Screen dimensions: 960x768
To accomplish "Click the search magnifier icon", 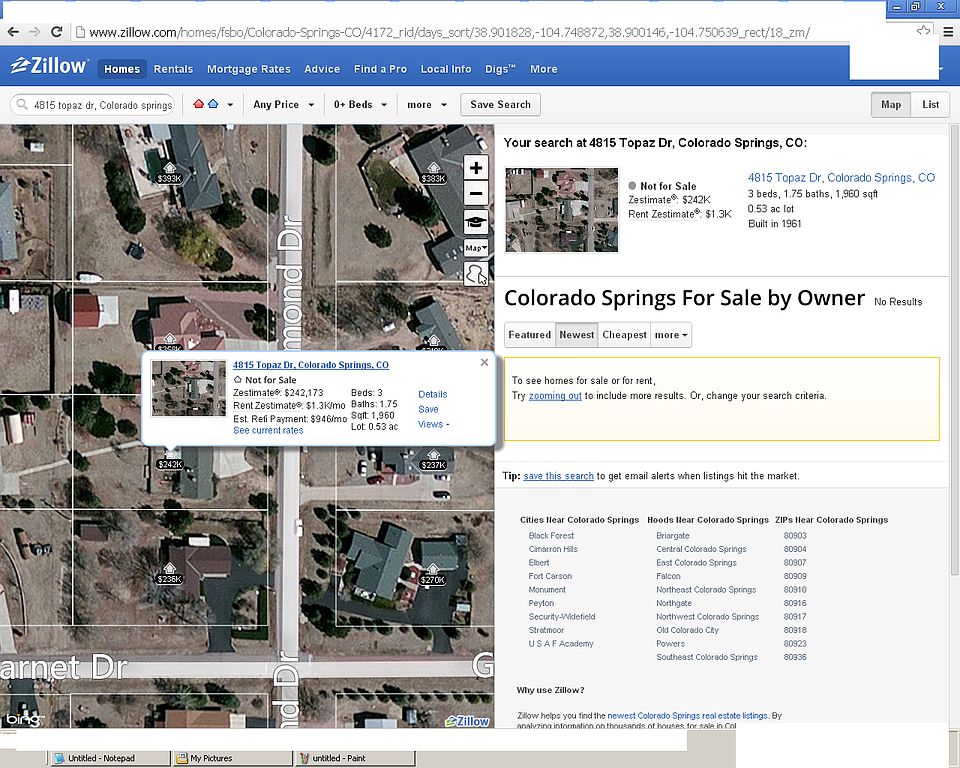I will [22, 105].
